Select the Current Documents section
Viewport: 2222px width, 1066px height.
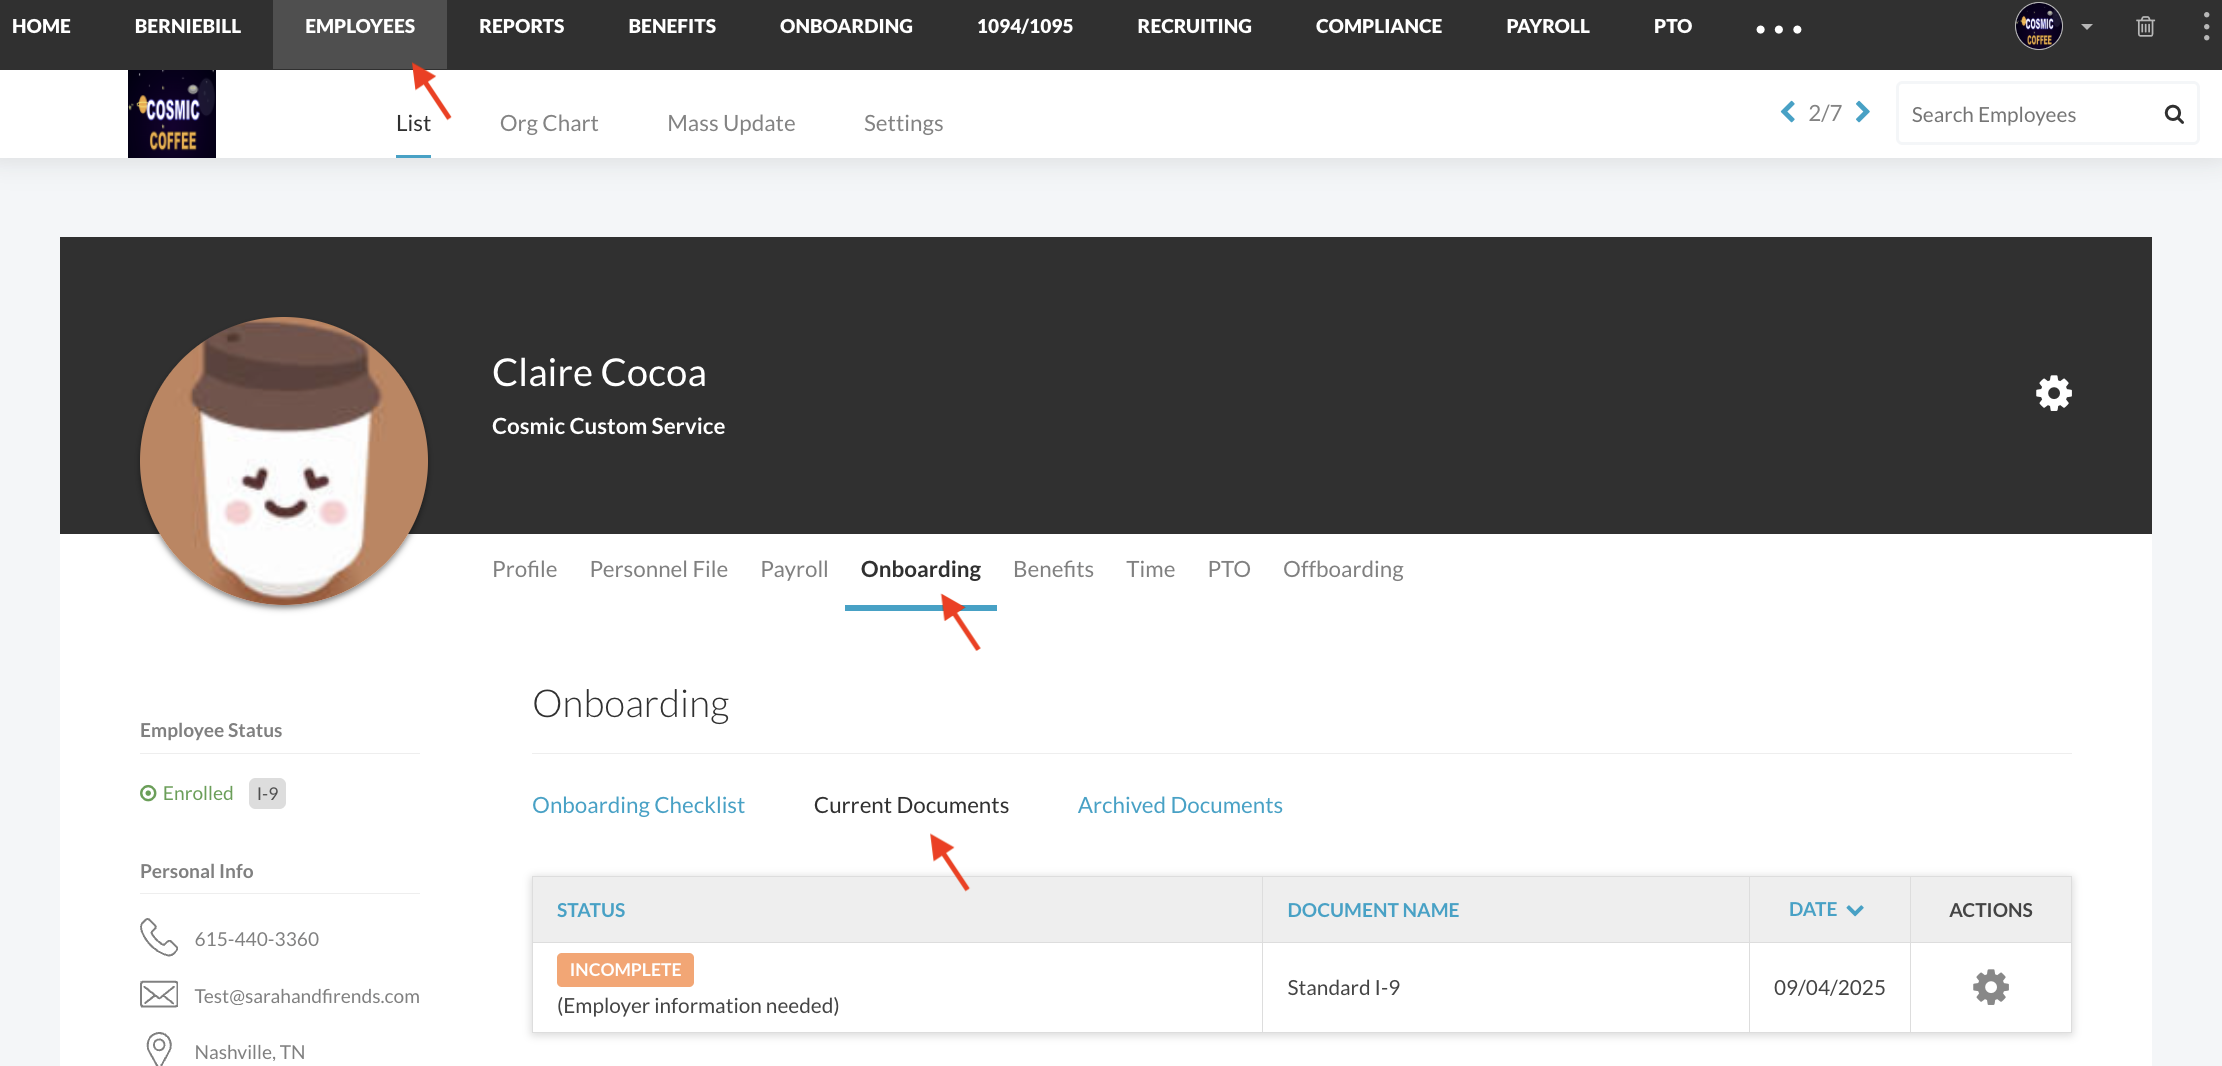[911, 805]
